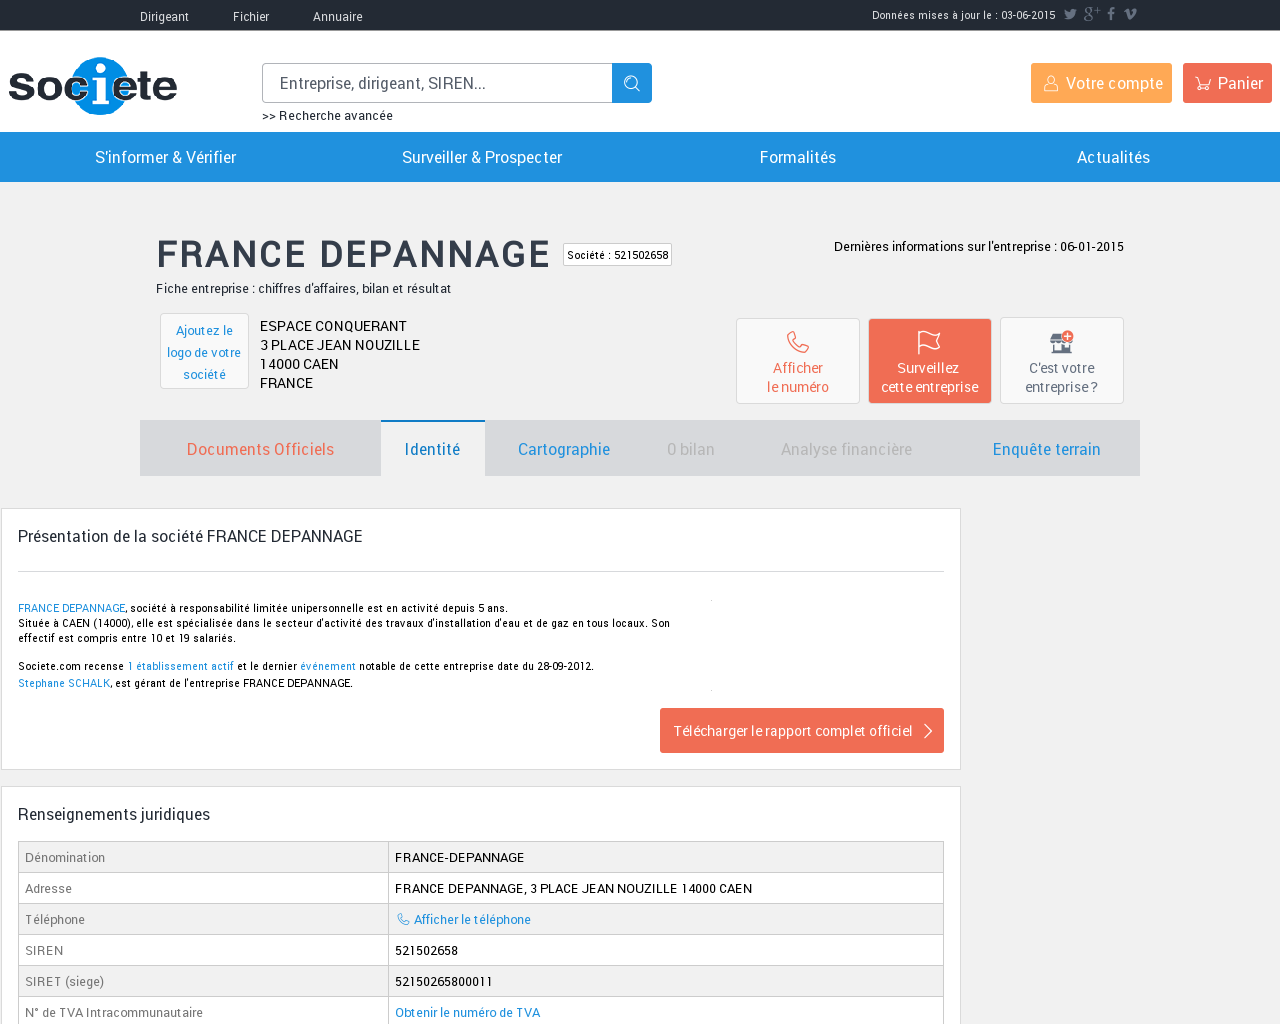This screenshot has height=1024, width=1280.
Task: Open the FRANCE DEPANNAGE link in presentation
Action: 71,608
